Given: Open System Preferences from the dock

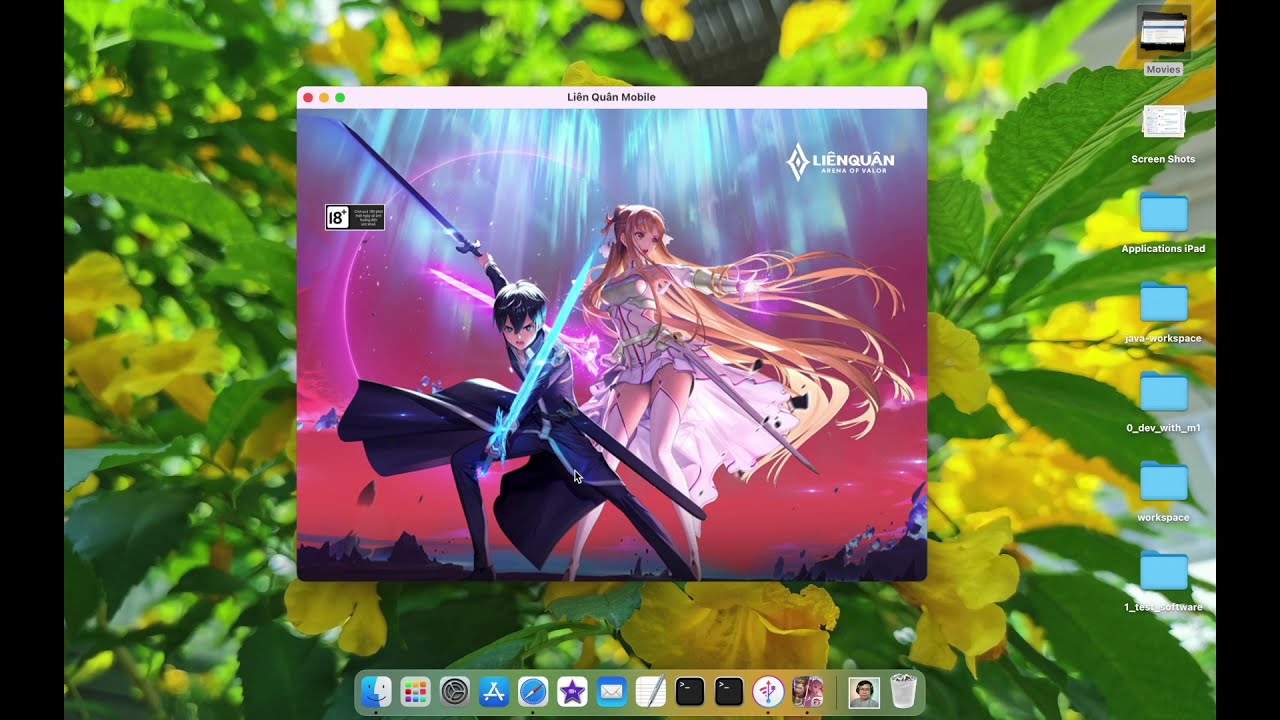Looking at the screenshot, I should [x=455, y=692].
